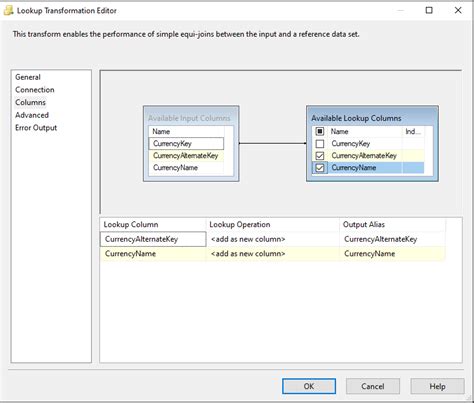Viewport: 474px width, 403px height.
Task: Select CurrencyName in Available Input Columns
Action: 186,168
